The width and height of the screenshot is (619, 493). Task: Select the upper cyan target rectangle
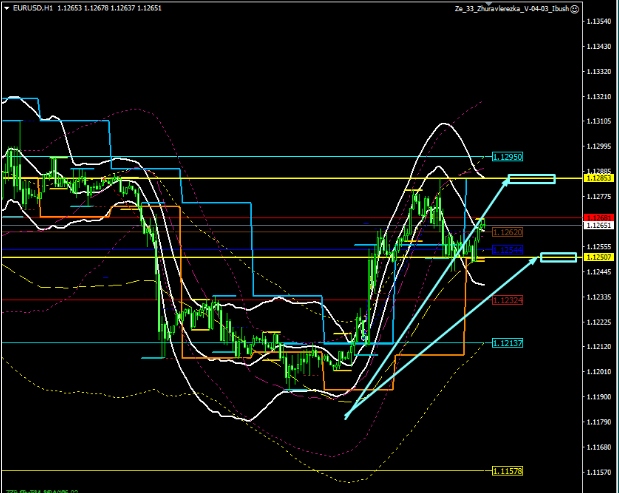point(531,180)
